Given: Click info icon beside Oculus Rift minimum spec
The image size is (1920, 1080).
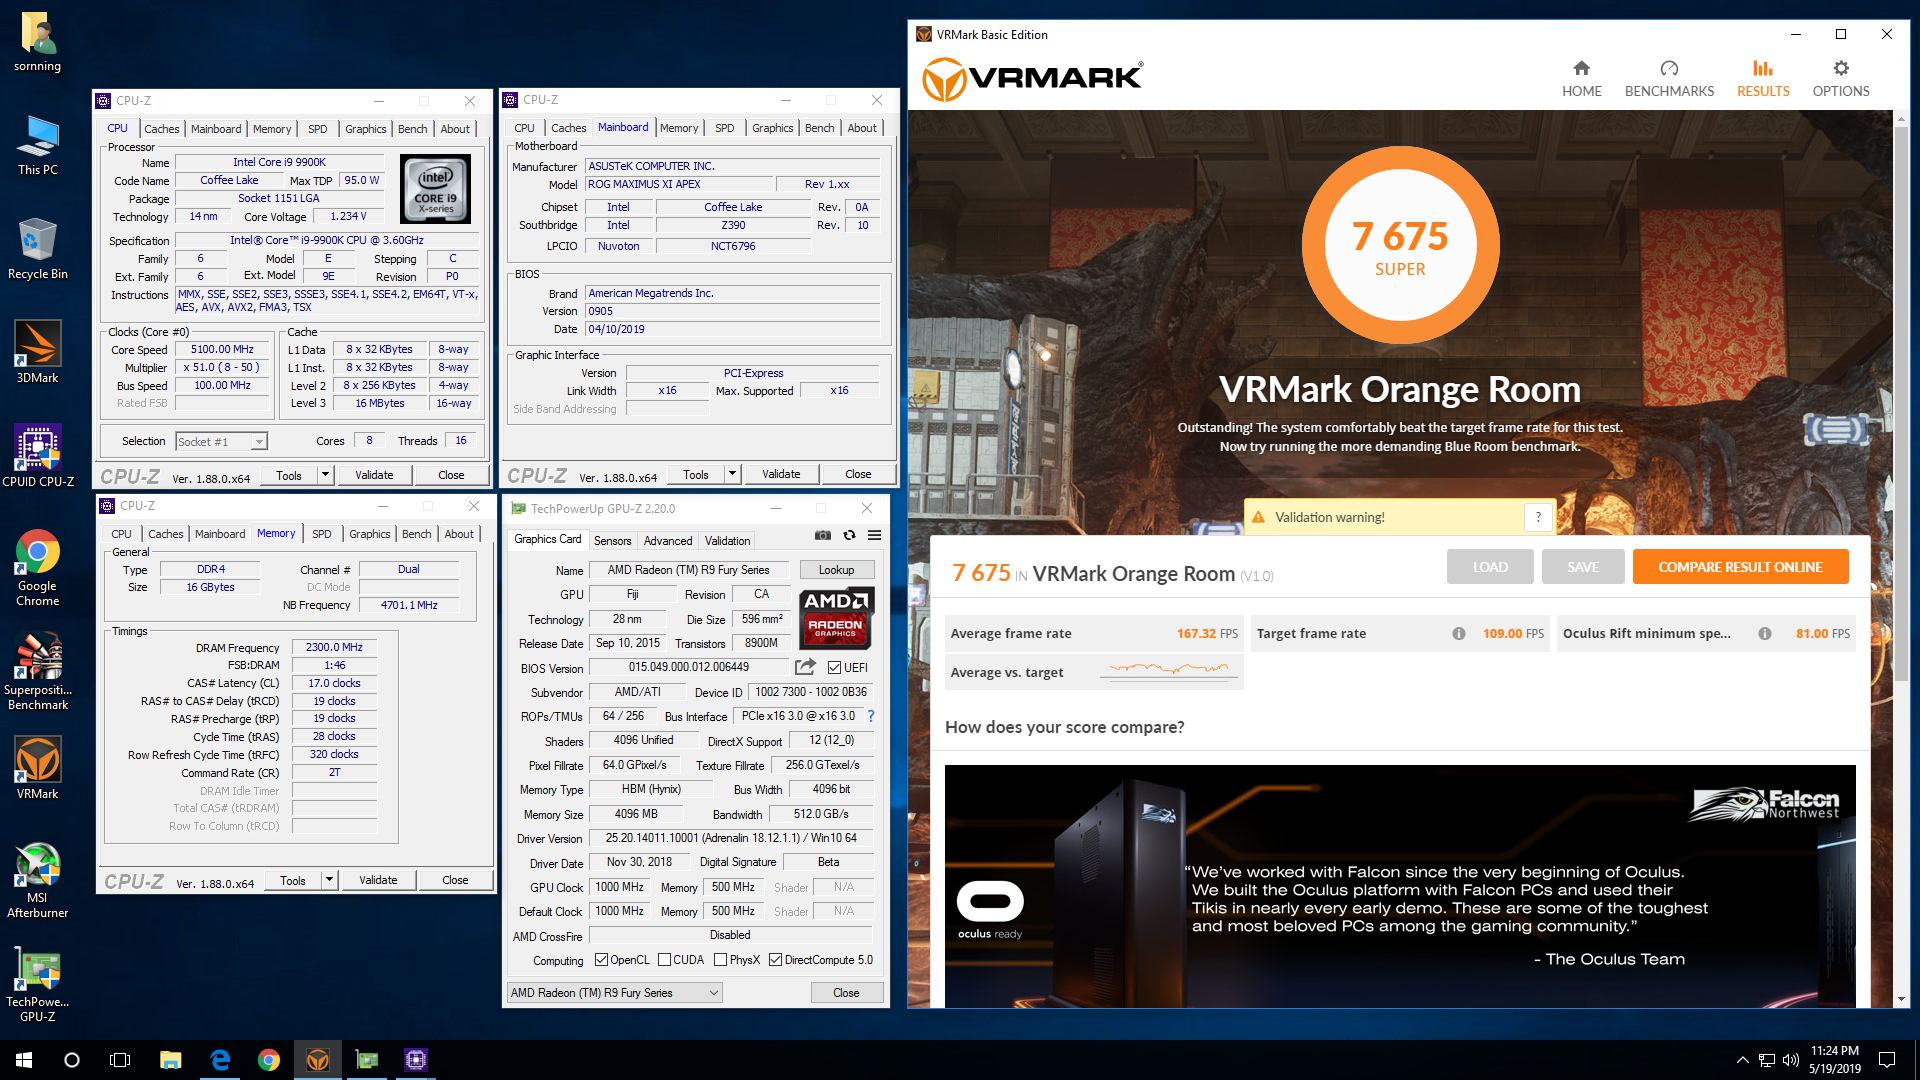Looking at the screenshot, I should point(1765,634).
